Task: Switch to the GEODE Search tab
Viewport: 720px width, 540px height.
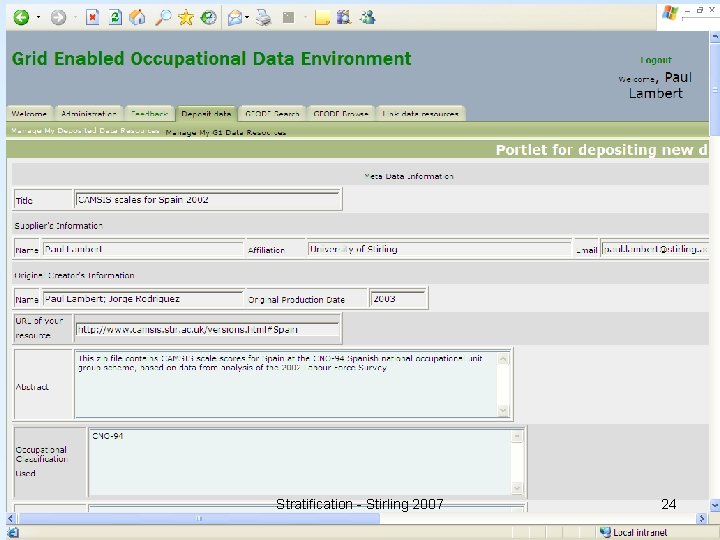Action: pos(272,113)
